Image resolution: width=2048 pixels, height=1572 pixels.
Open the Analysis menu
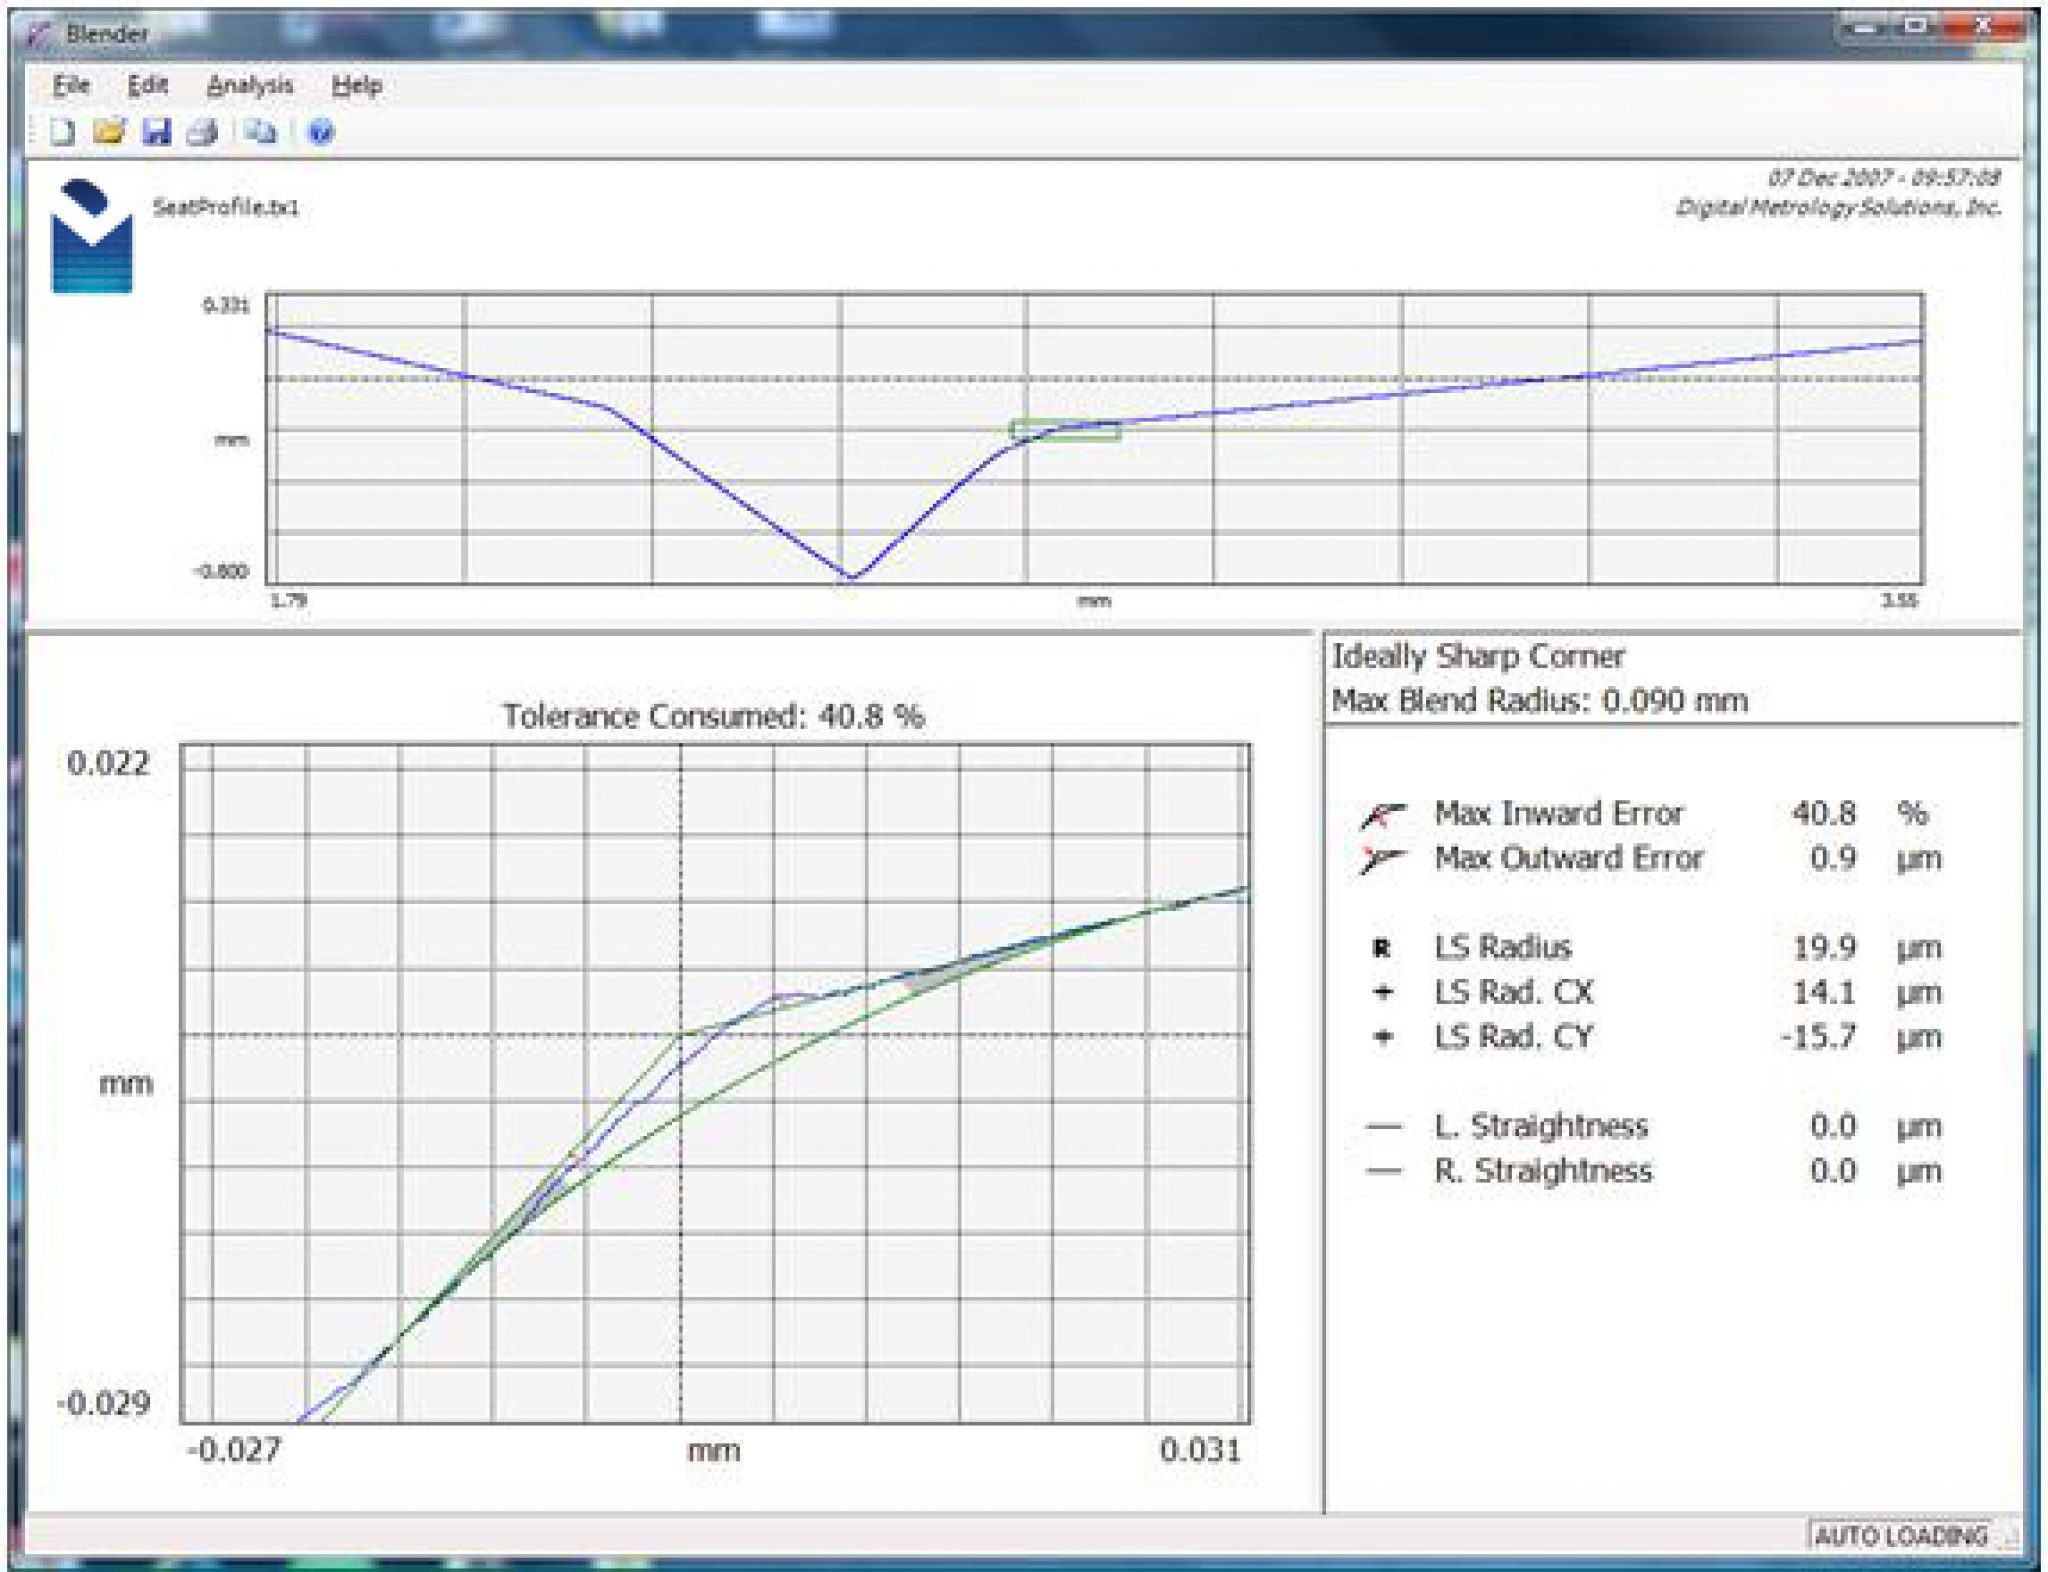(x=251, y=86)
